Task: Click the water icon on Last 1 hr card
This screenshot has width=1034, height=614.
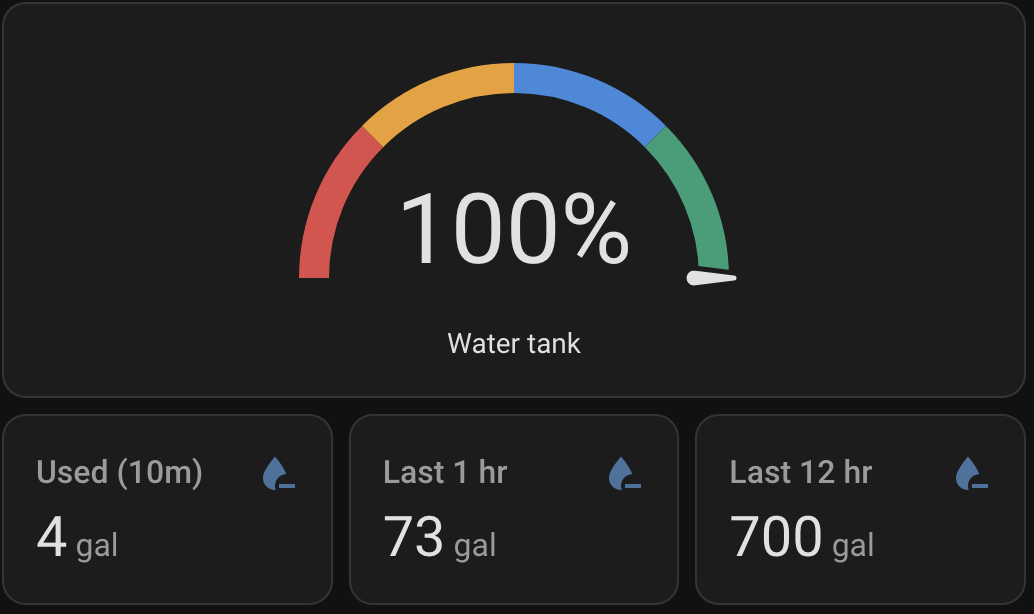Action: [623, 473]
